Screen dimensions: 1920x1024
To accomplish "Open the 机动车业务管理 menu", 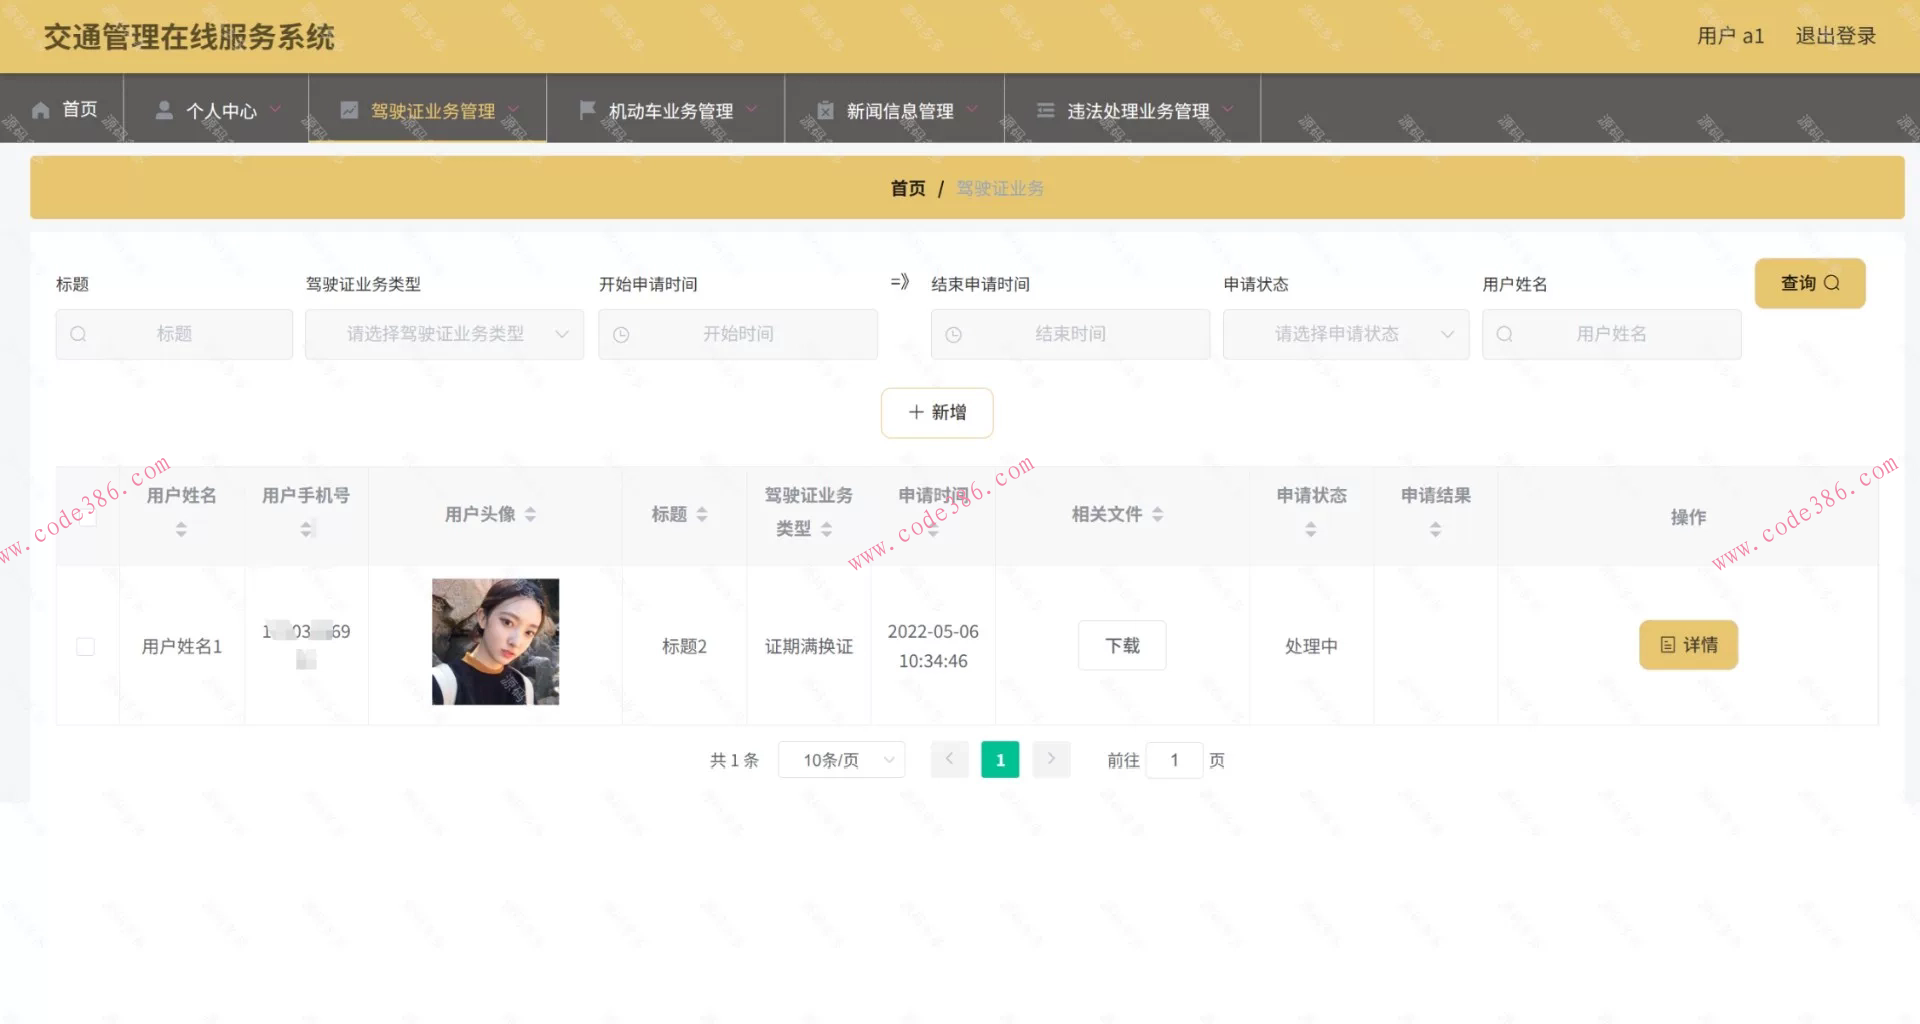I will [x=666, y=109].
